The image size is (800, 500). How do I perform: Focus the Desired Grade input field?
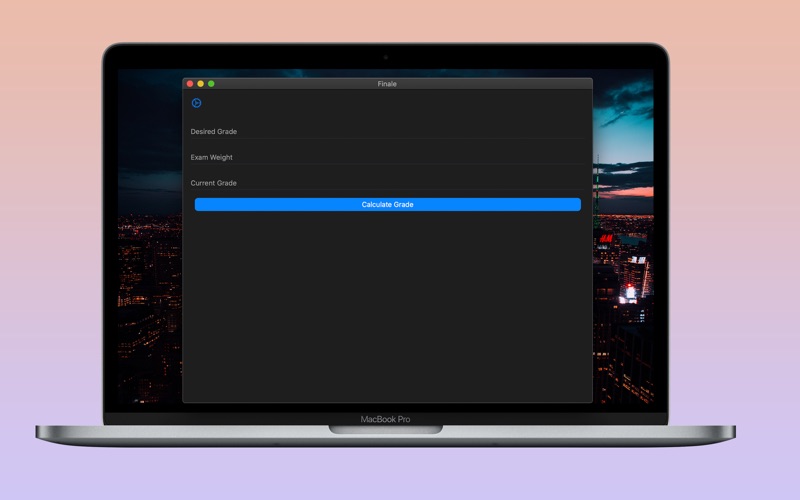(x=387, y=132)
